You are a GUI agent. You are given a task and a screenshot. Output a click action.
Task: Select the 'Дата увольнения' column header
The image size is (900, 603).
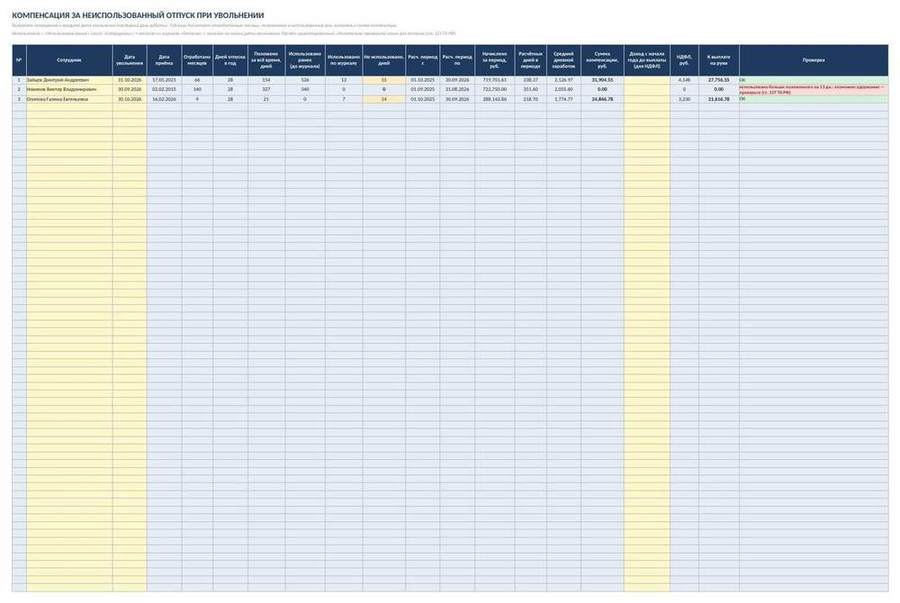tap(130, 60)
